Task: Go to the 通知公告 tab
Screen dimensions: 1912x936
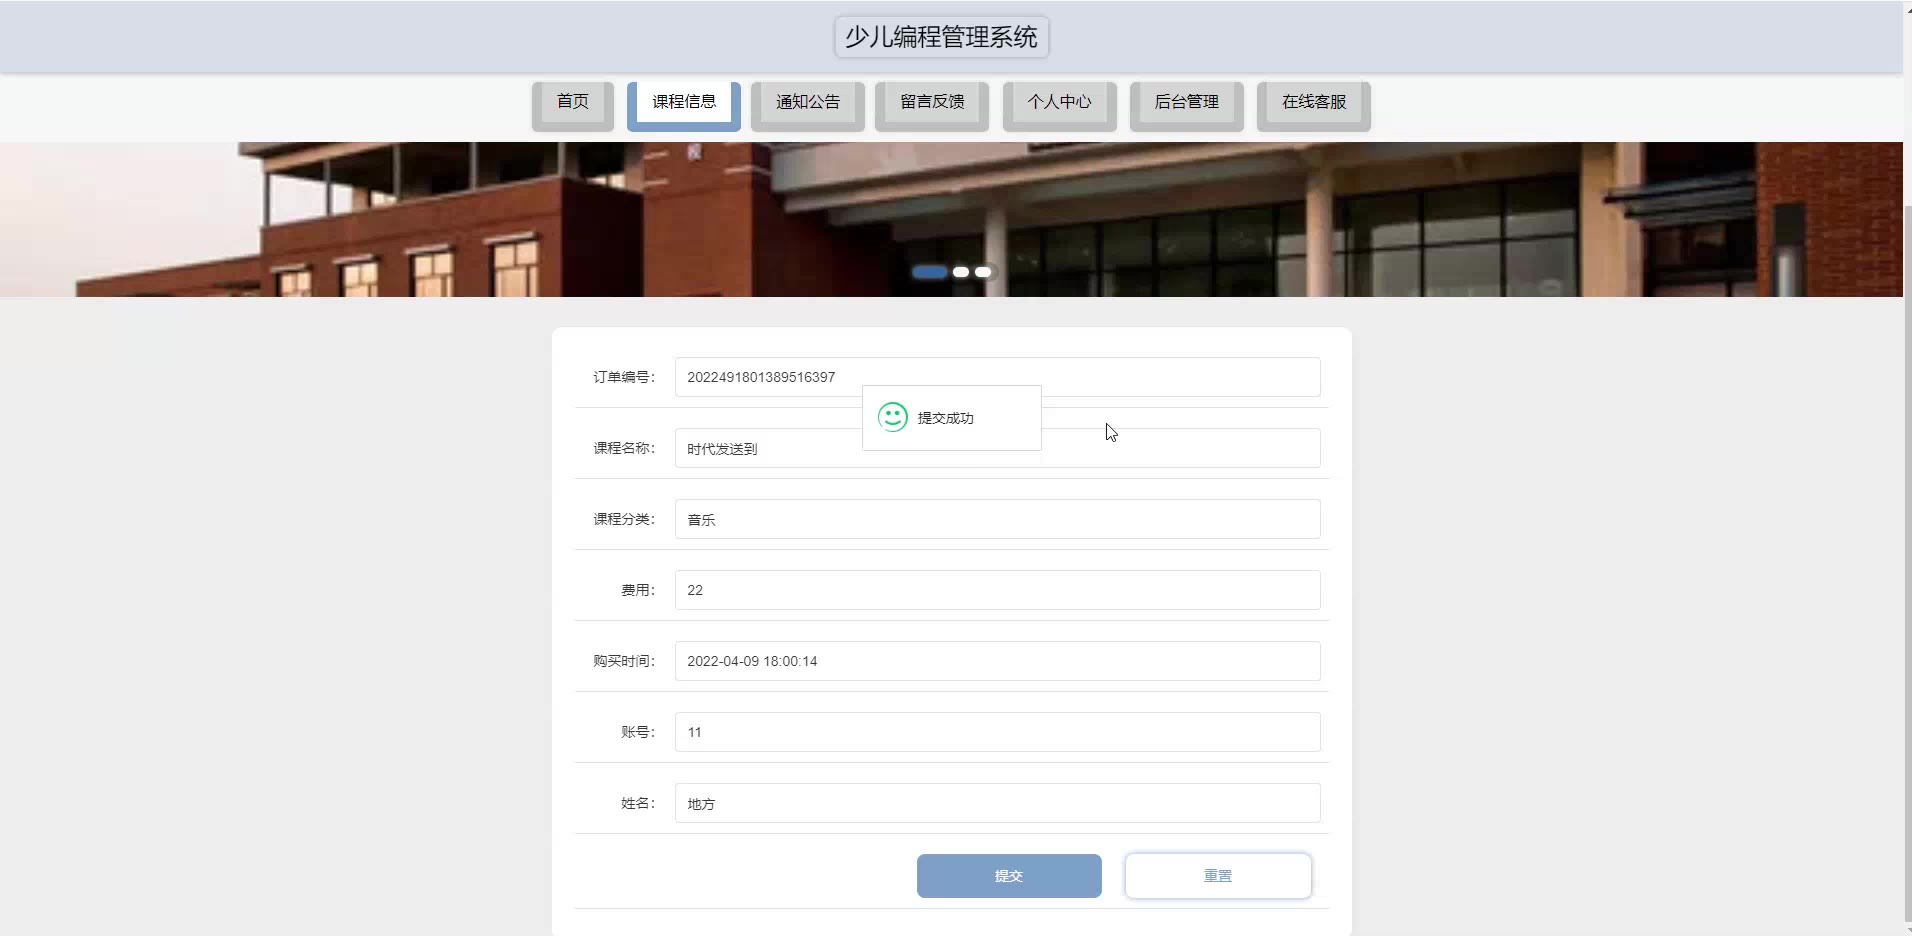Action: coord(808,105)
